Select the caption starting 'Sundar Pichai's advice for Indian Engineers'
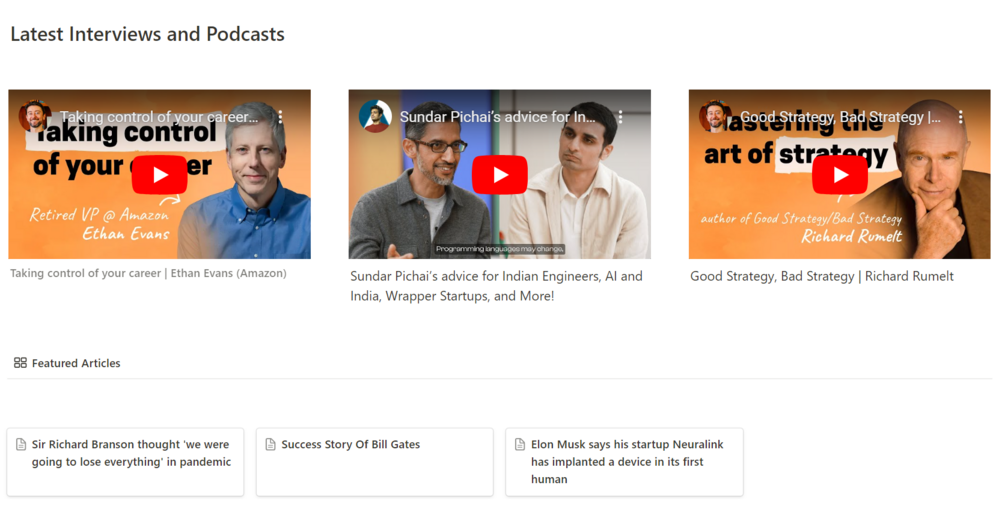 pos(496,286)
